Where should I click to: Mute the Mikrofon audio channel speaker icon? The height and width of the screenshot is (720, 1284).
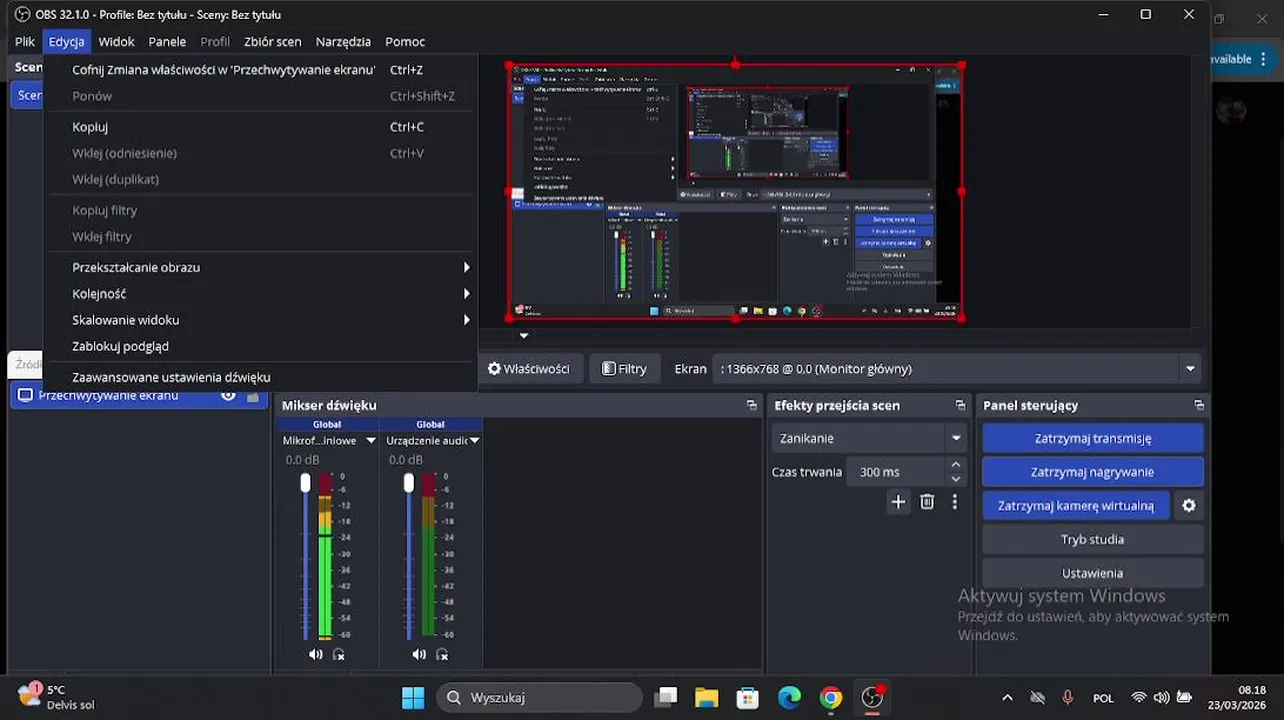316,654
